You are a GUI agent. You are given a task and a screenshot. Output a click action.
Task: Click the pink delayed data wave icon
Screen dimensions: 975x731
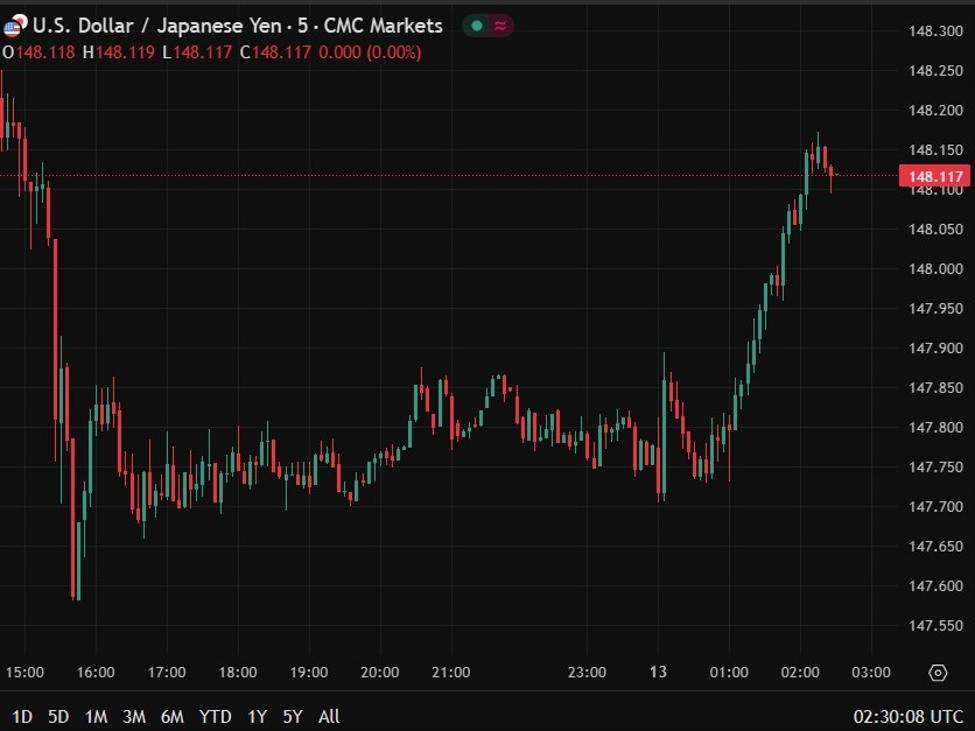(x=500, y=25)
